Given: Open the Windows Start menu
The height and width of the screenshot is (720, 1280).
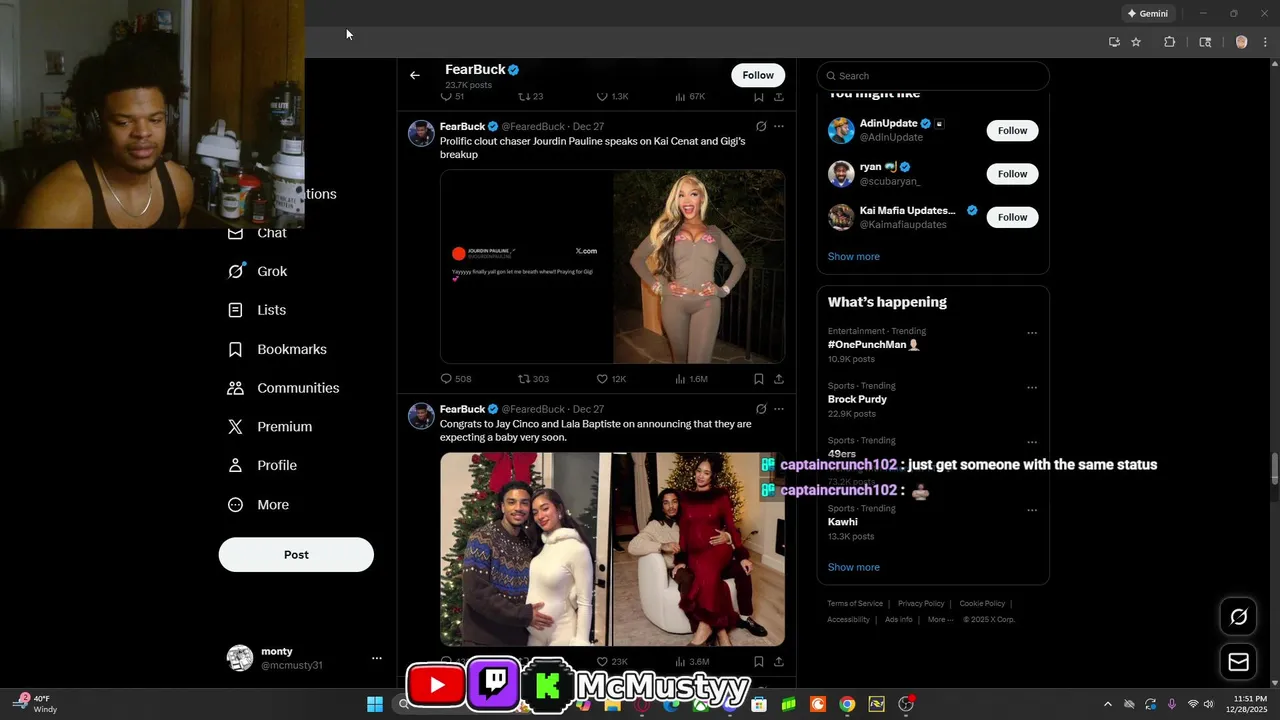Looking at the screenshot, I should point(375,704).
